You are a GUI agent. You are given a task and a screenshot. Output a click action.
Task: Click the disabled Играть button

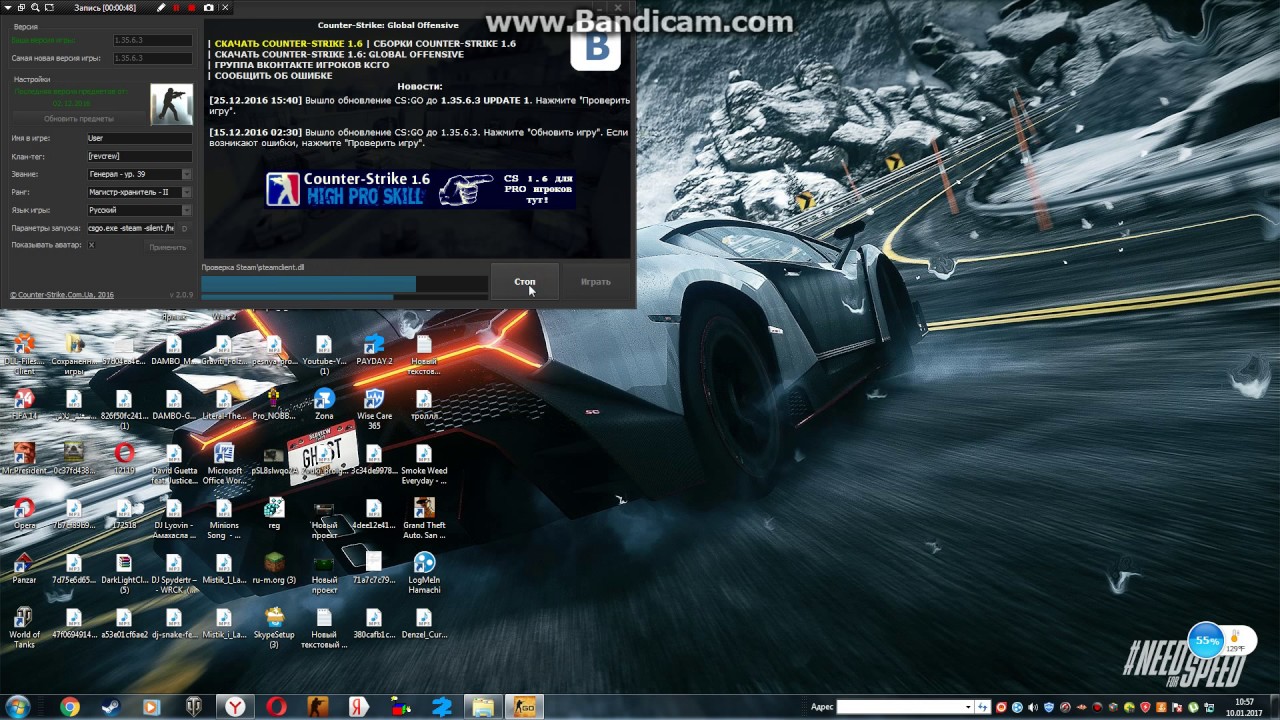click(595, 282)
